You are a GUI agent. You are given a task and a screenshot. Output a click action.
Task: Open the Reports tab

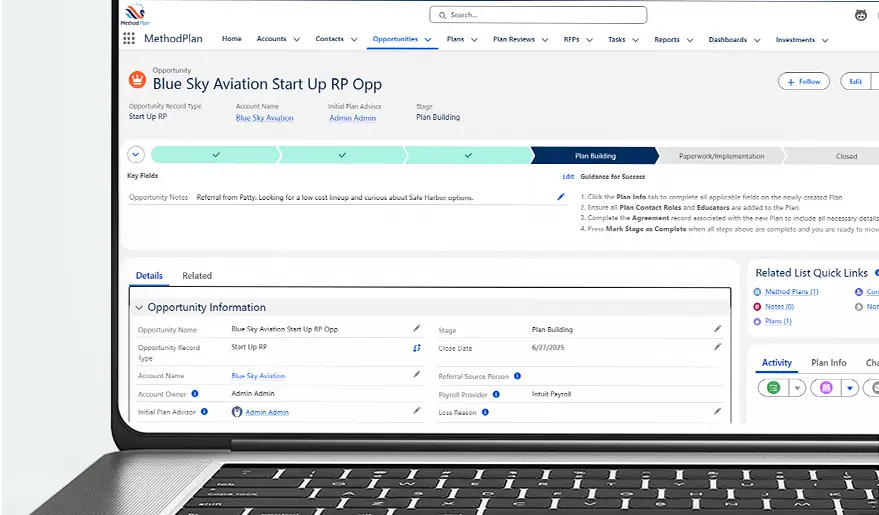[x=667, y=40]
